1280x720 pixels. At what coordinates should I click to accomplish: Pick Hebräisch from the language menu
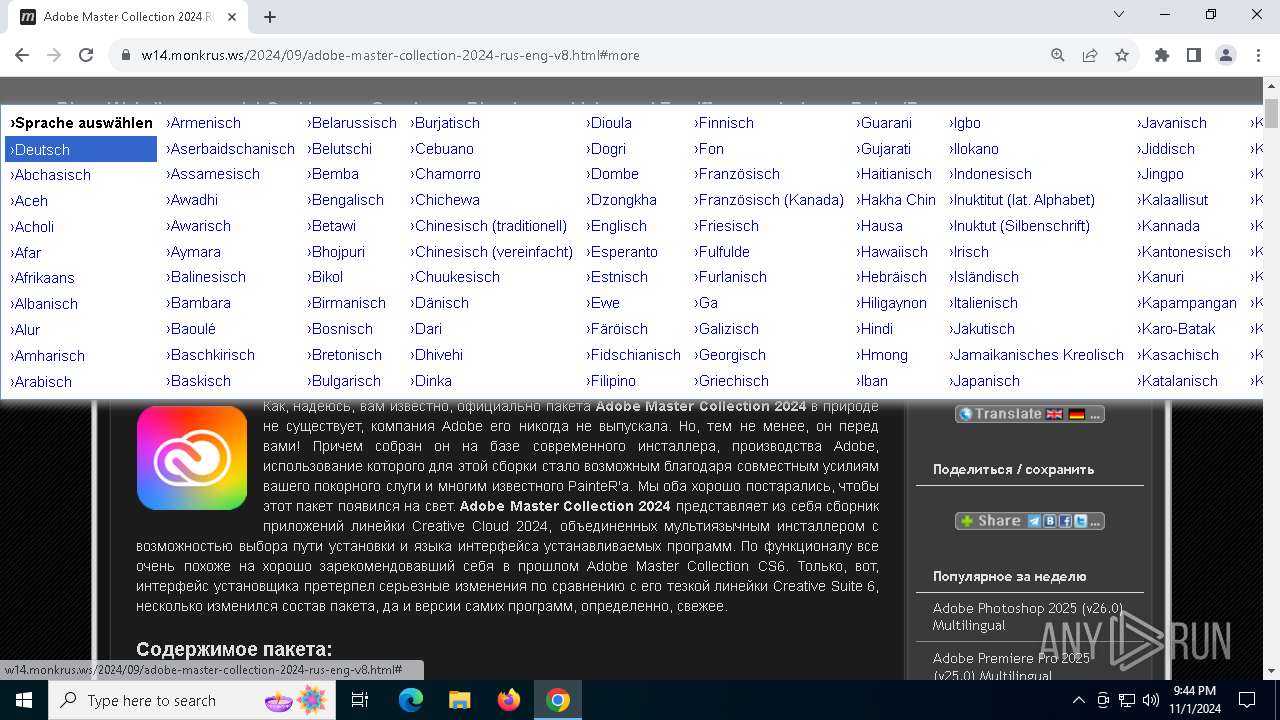[x=891, y=277]
